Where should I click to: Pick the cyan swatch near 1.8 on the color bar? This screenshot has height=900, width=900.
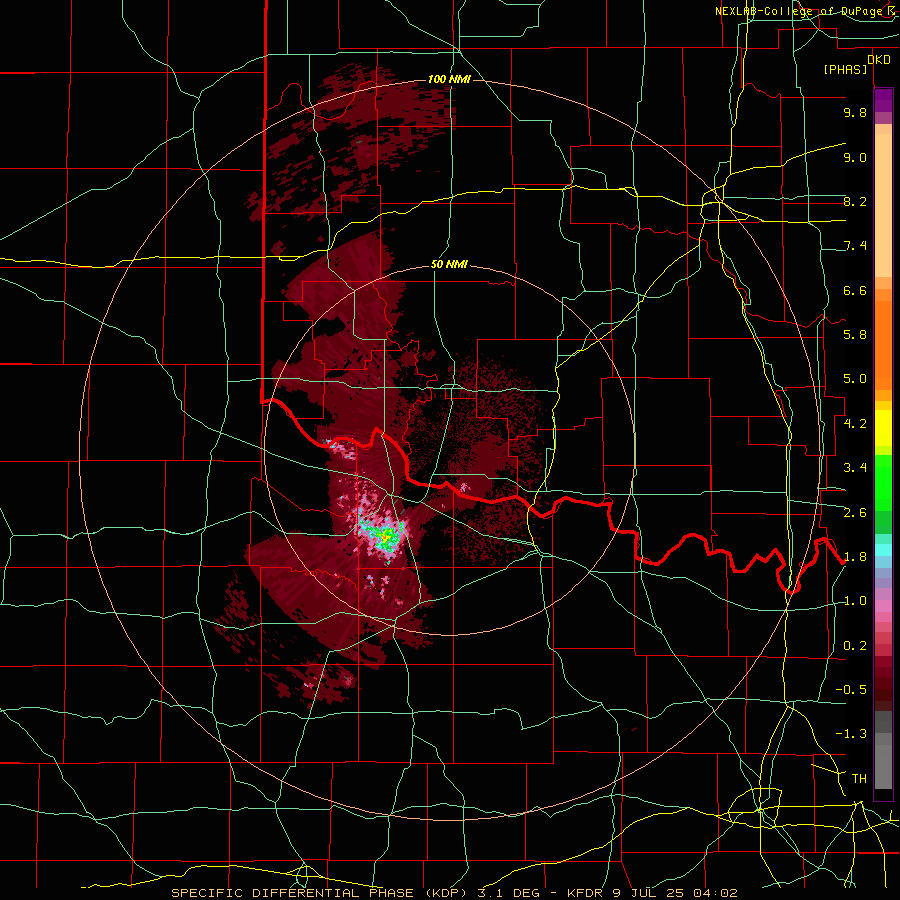(883, 550)
